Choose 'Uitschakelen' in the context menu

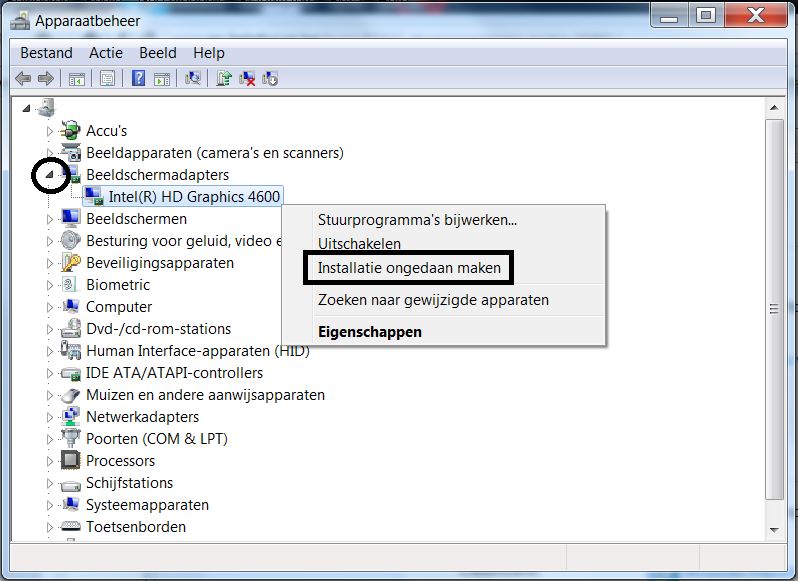coord(359,244)
